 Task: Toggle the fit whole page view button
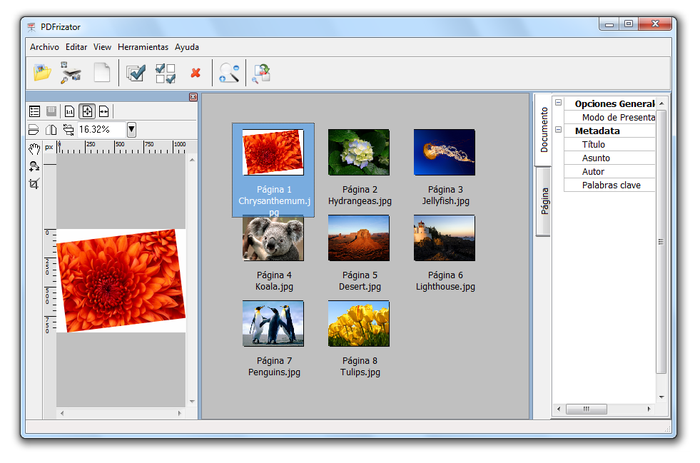point(87,111)
